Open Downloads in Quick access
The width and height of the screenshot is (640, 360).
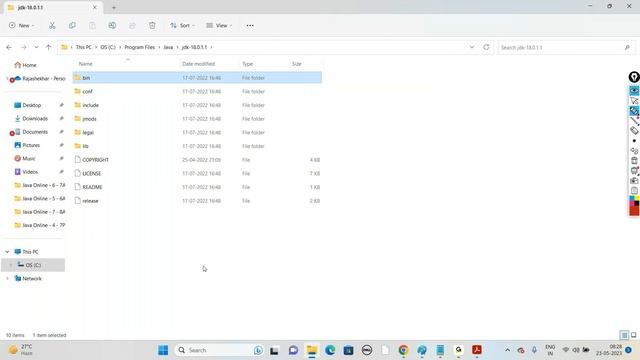pyautogui.click(x=31, y=119)
